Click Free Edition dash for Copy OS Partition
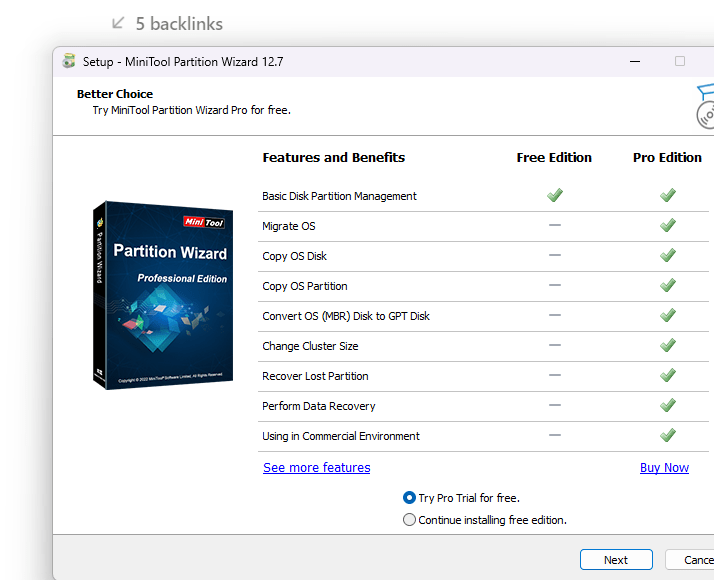 tap(555, 285)
